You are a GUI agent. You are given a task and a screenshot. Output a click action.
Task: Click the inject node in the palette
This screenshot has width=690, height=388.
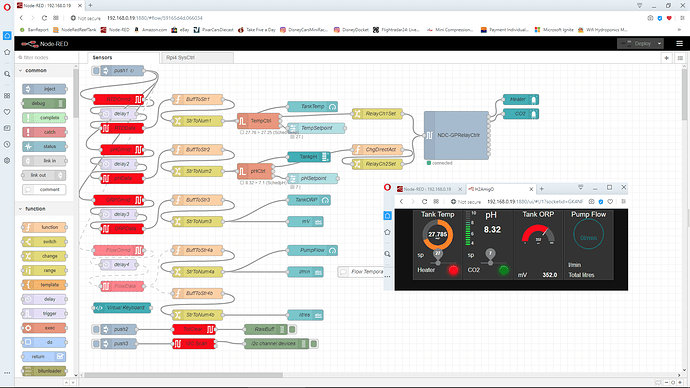pyautogui.click(x=44, y=89)
